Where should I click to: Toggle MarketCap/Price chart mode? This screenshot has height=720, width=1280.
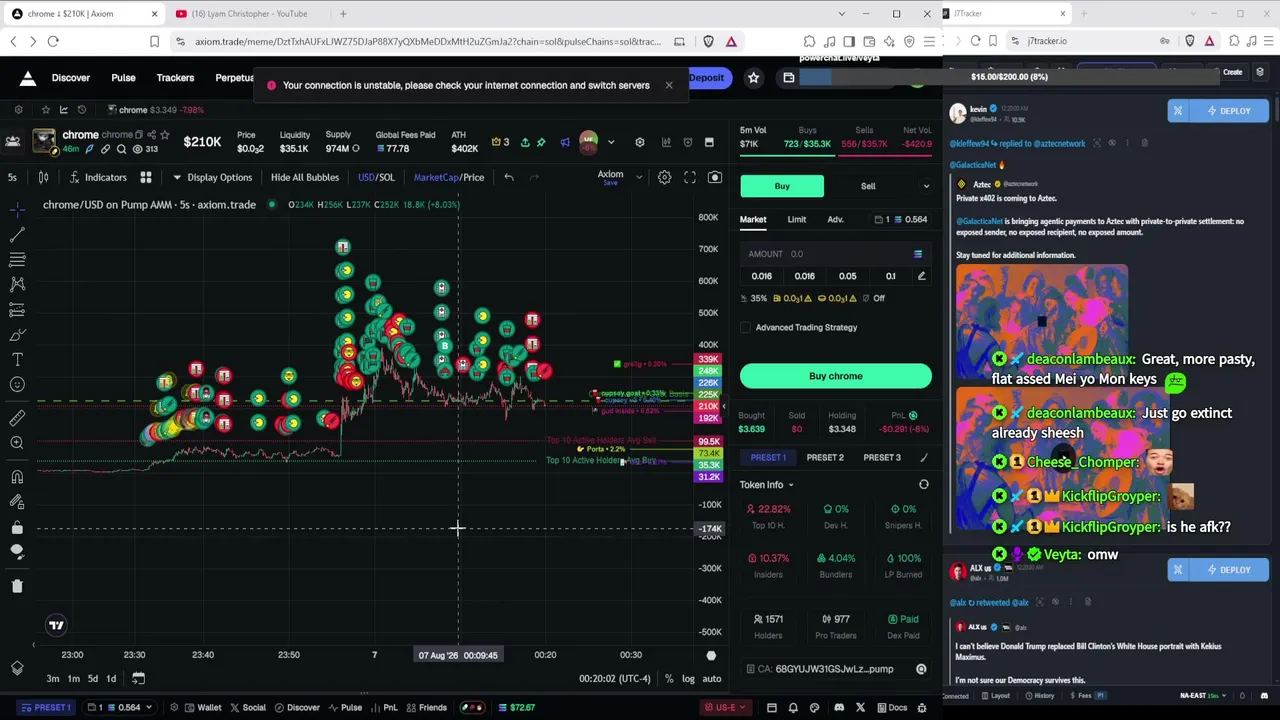coord(449,177)
